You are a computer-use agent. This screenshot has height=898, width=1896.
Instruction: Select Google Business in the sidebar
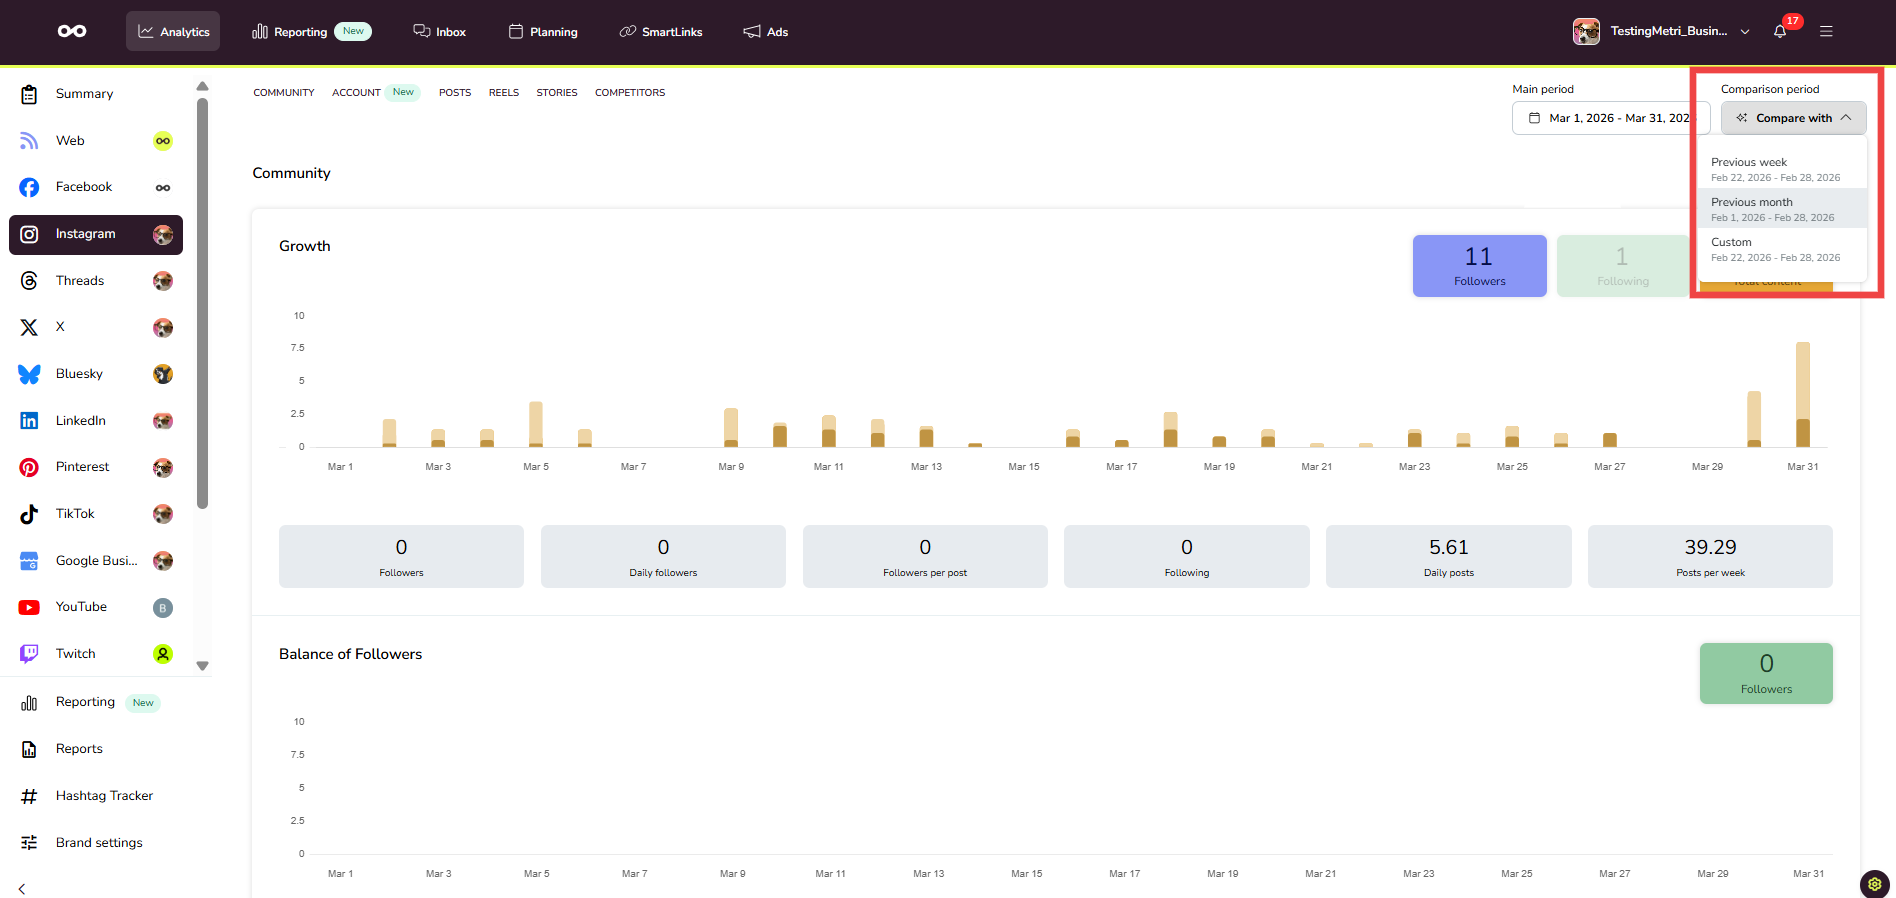tap(96, 561)
